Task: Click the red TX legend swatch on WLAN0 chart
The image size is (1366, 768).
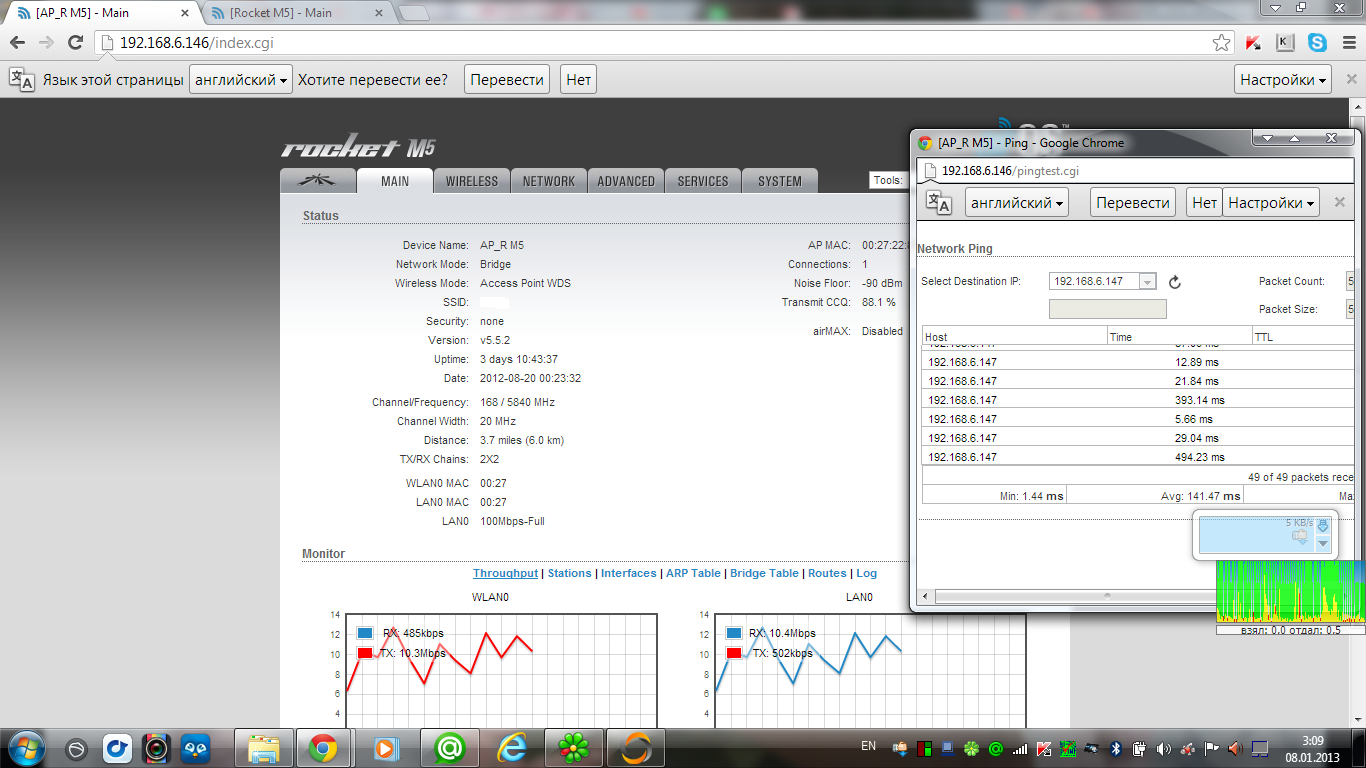Action: 365,653
